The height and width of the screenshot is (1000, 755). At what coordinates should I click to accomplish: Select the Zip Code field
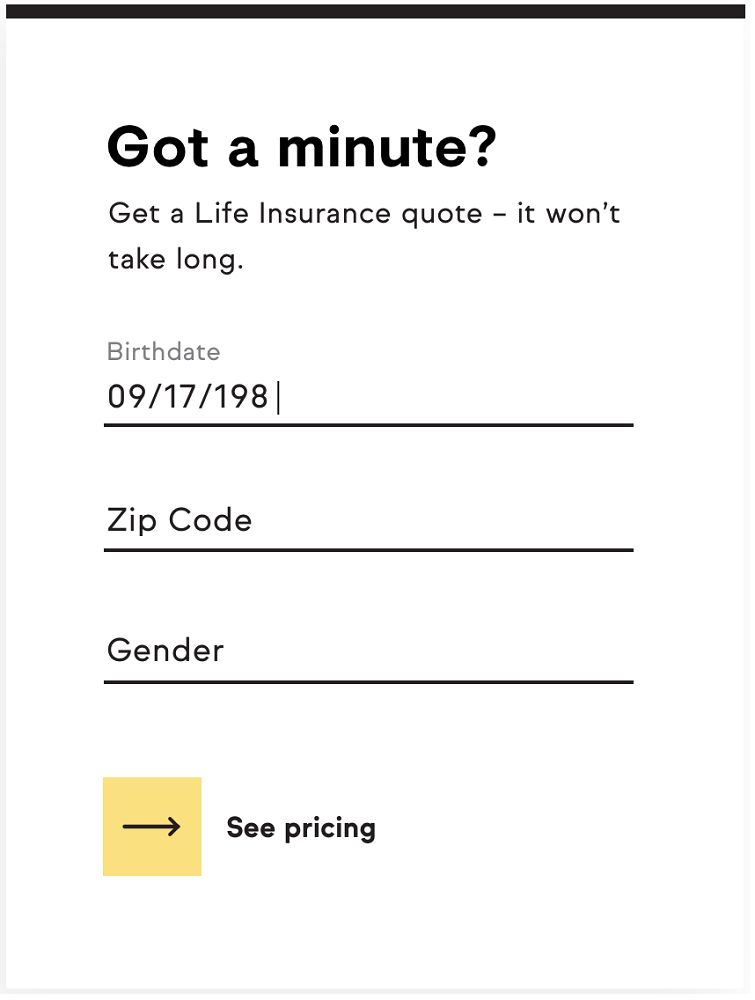click(368, 521)
